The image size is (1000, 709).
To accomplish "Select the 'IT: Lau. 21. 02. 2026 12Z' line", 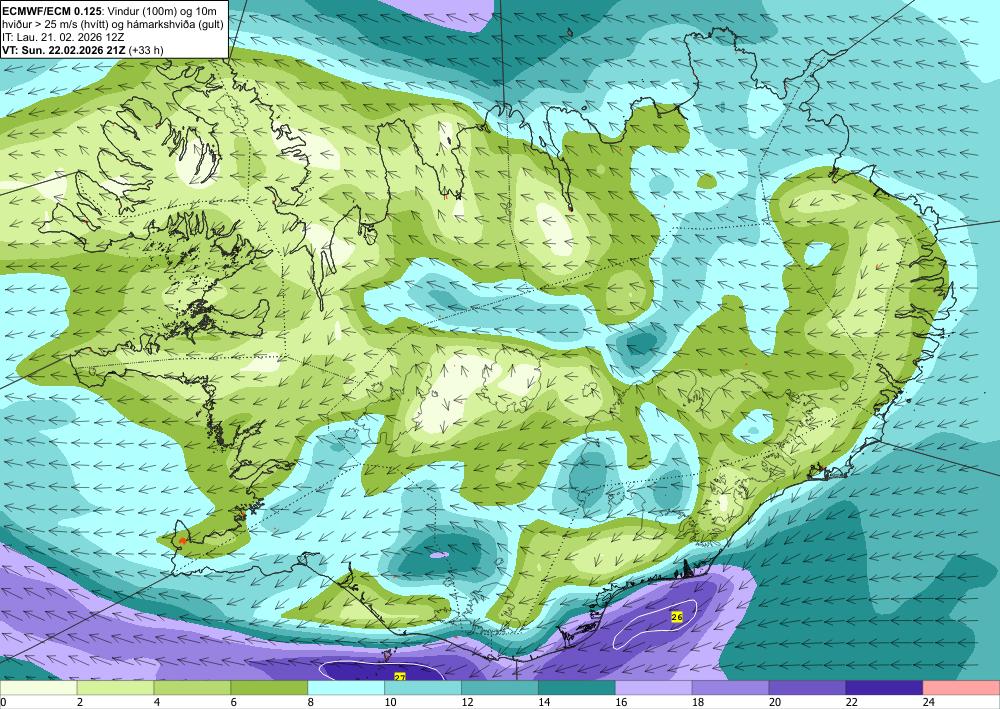I will (x=63, y=37).
